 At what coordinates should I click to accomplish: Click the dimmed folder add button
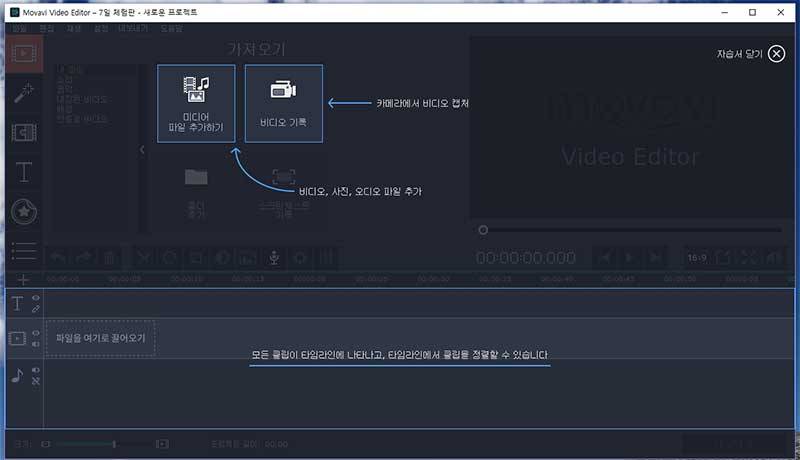point(196,192)
